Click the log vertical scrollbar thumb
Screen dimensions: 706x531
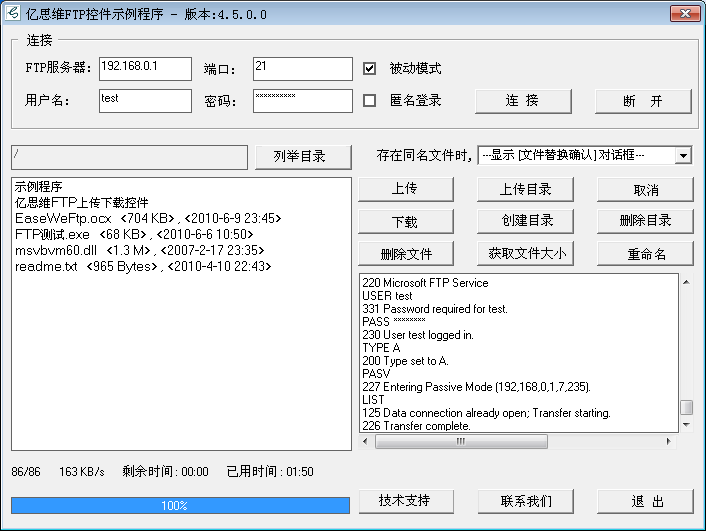[x=686, y=407]
